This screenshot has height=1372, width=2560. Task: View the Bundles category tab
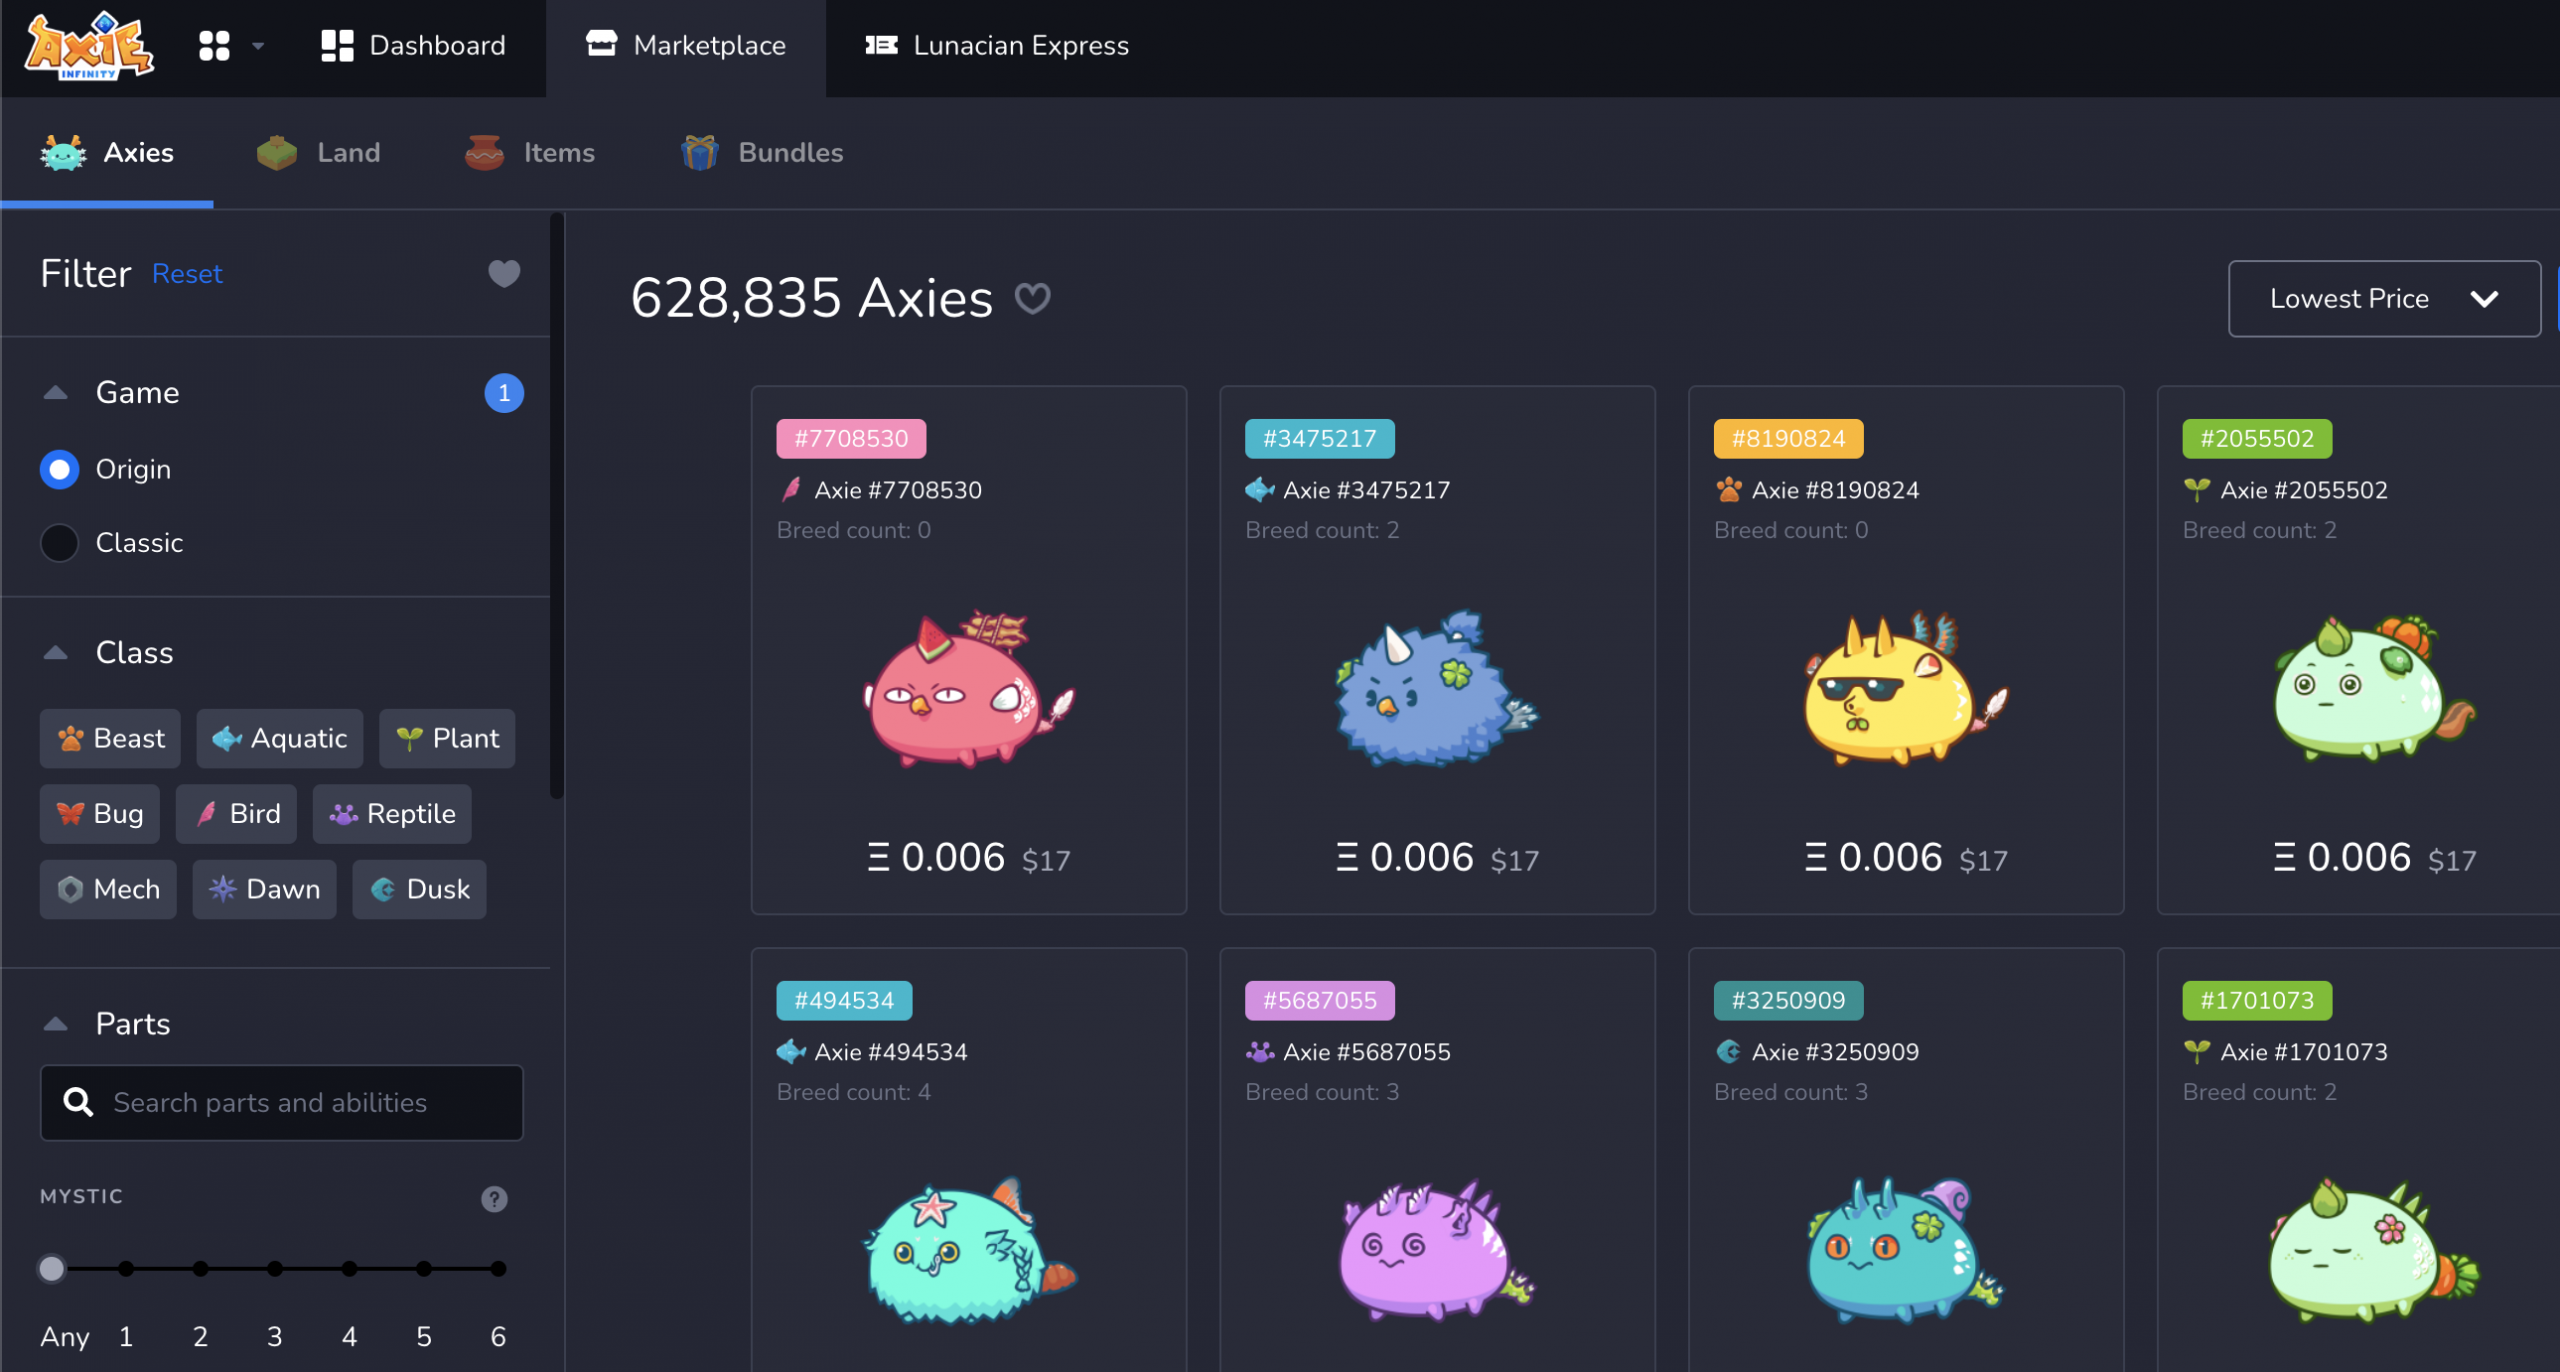coord(762,153)
